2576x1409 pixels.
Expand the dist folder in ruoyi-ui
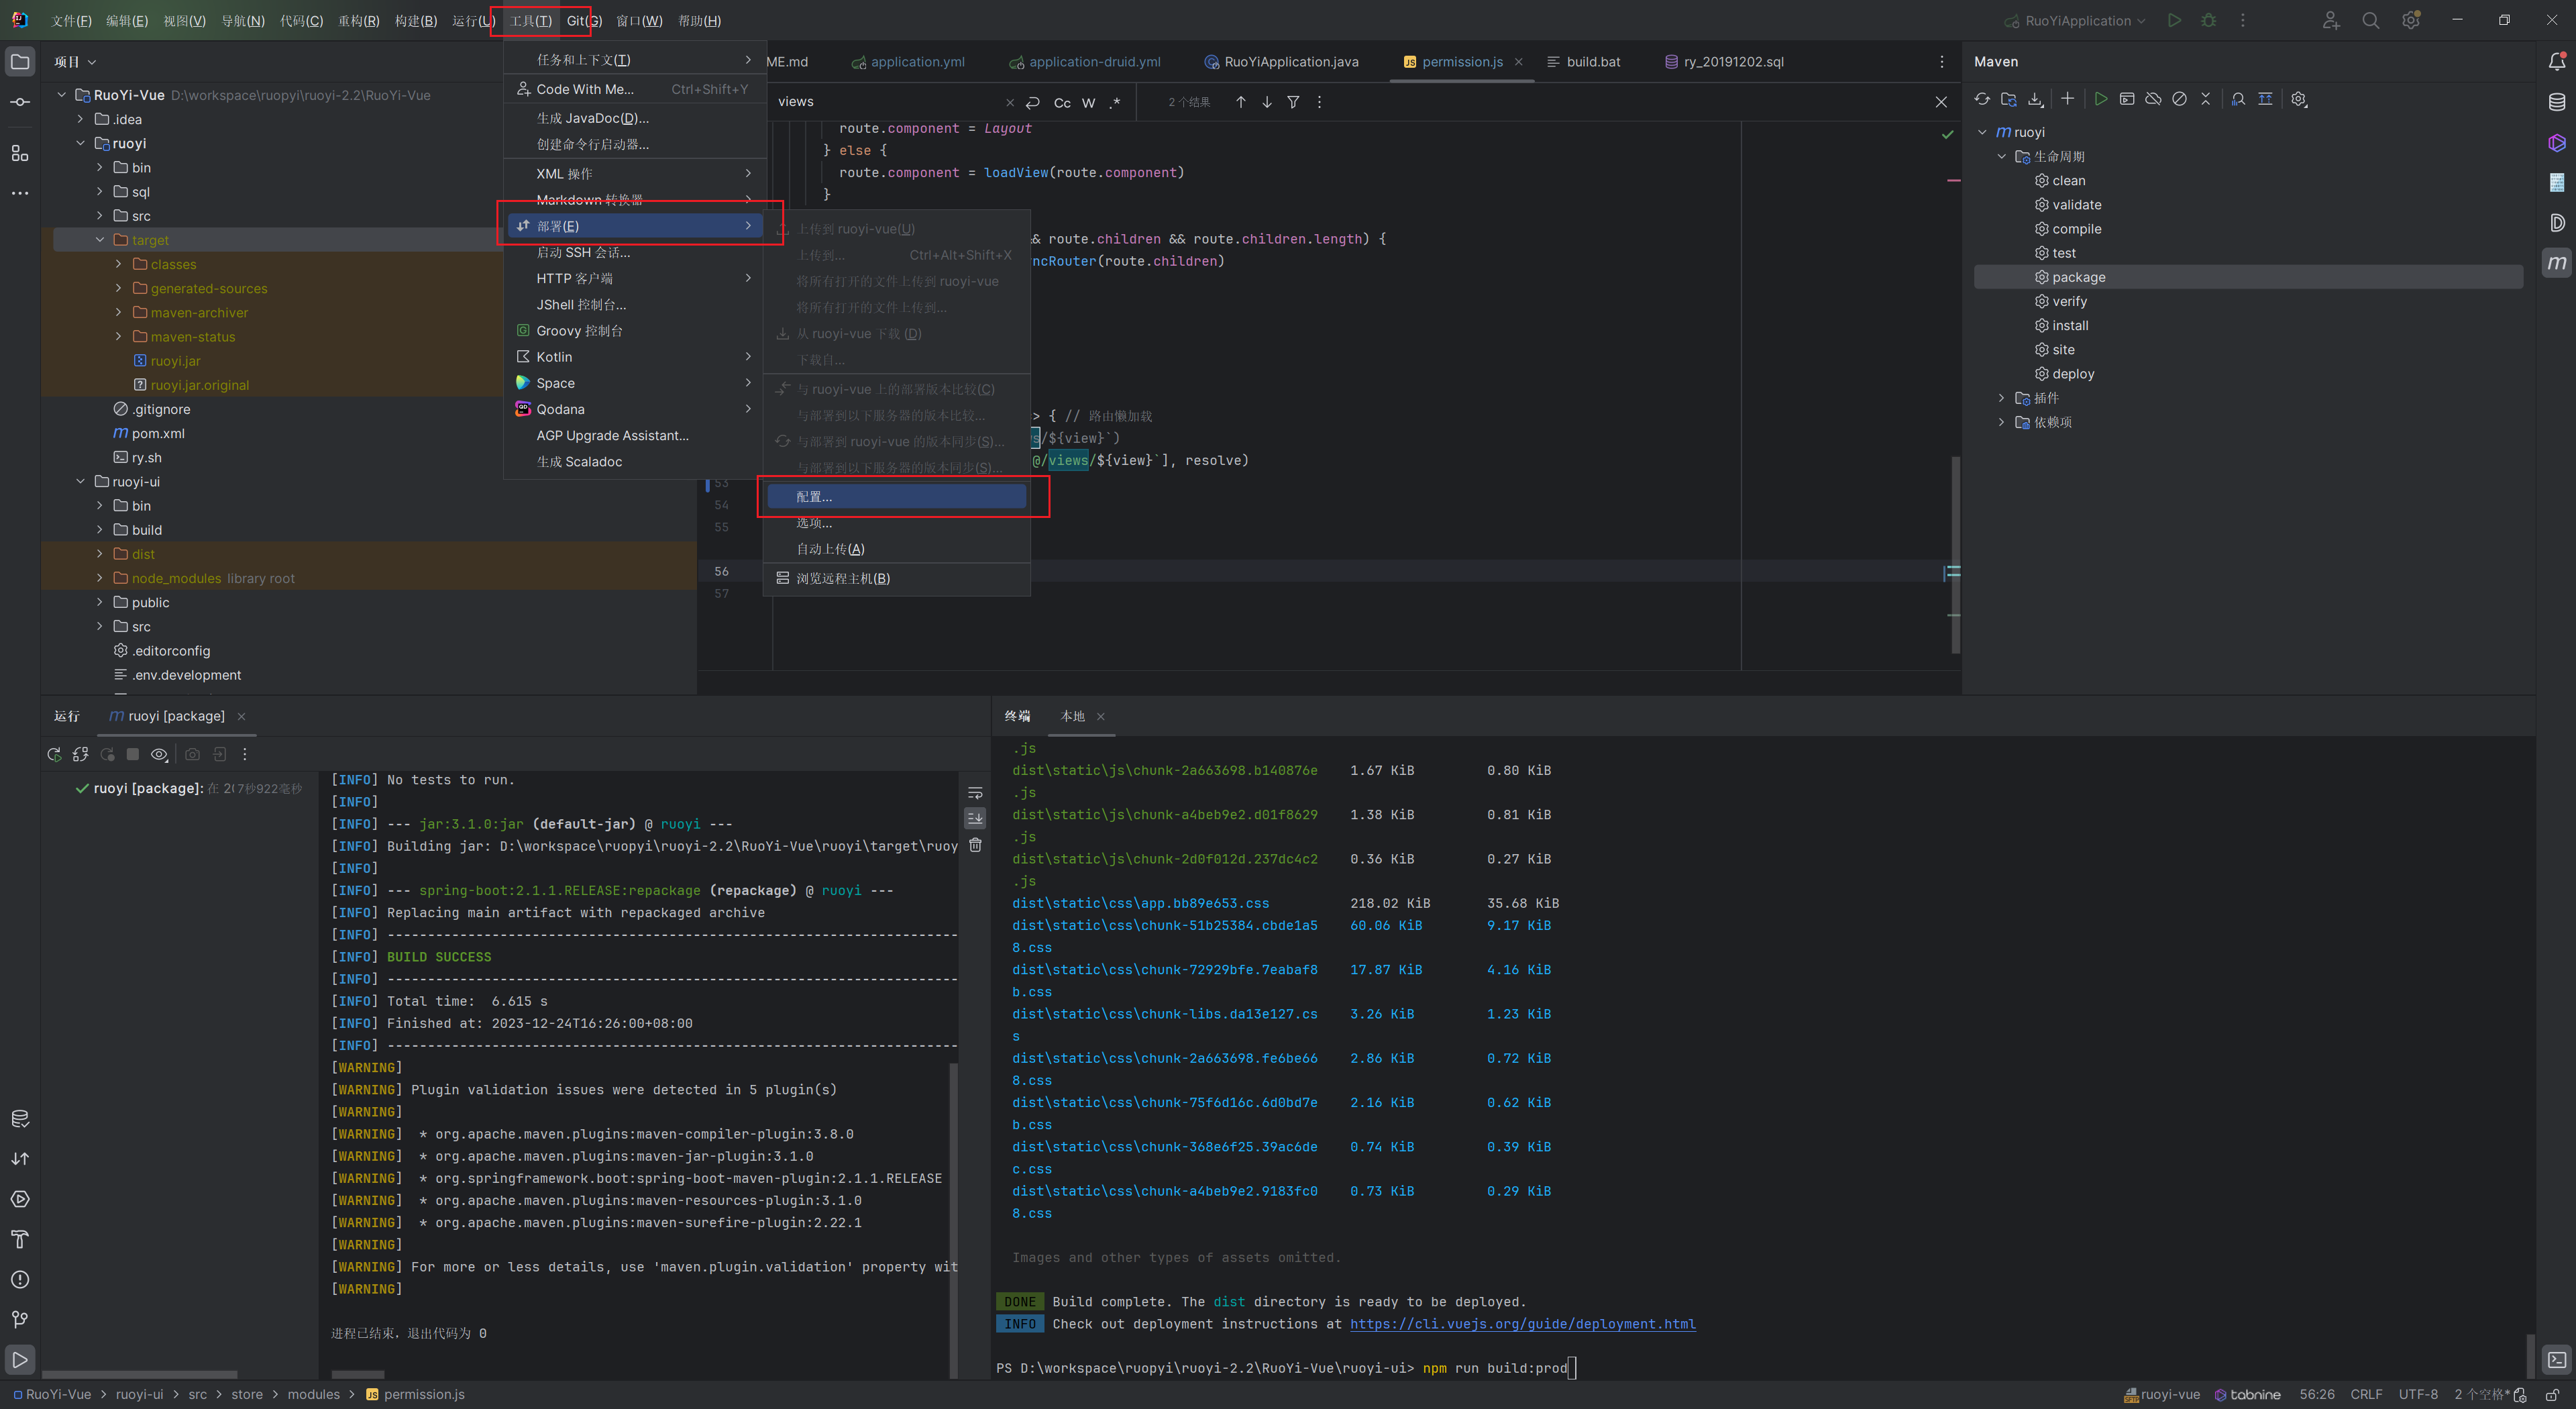(100, 554)
